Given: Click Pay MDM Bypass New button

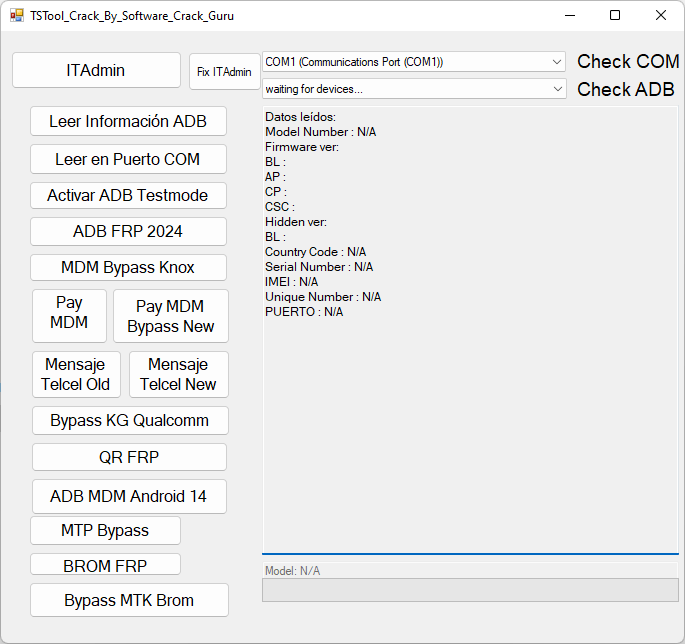Looking at the screenshot, I should [x=171, y=316].
